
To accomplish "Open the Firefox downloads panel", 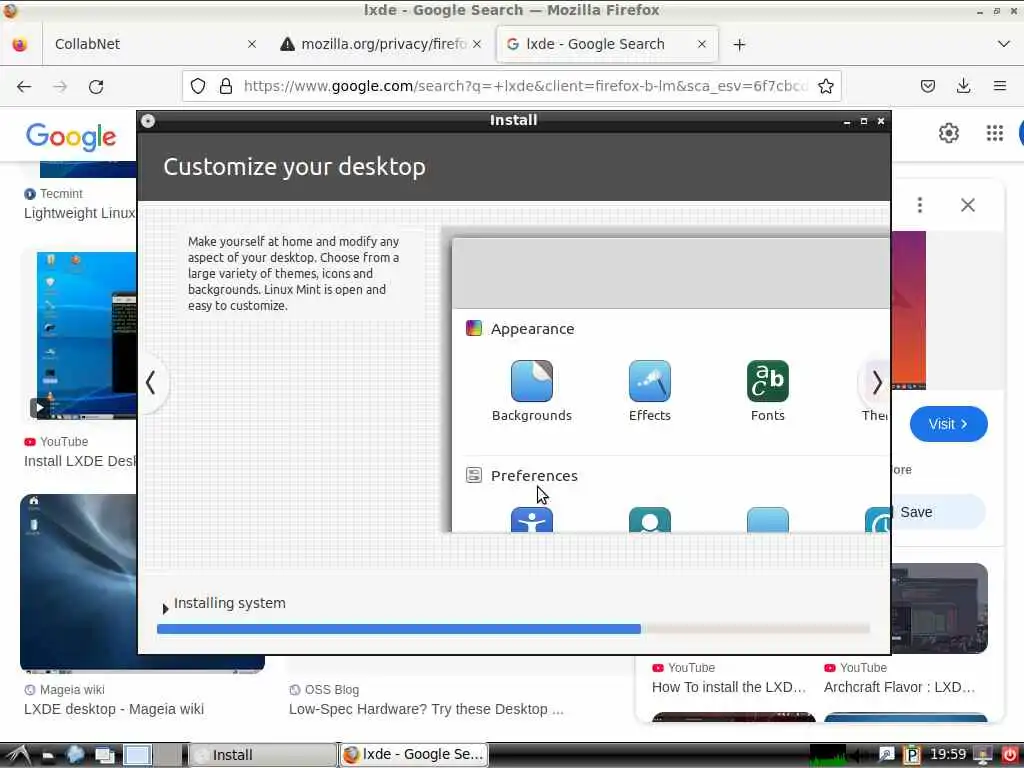I will coord(963,86).
